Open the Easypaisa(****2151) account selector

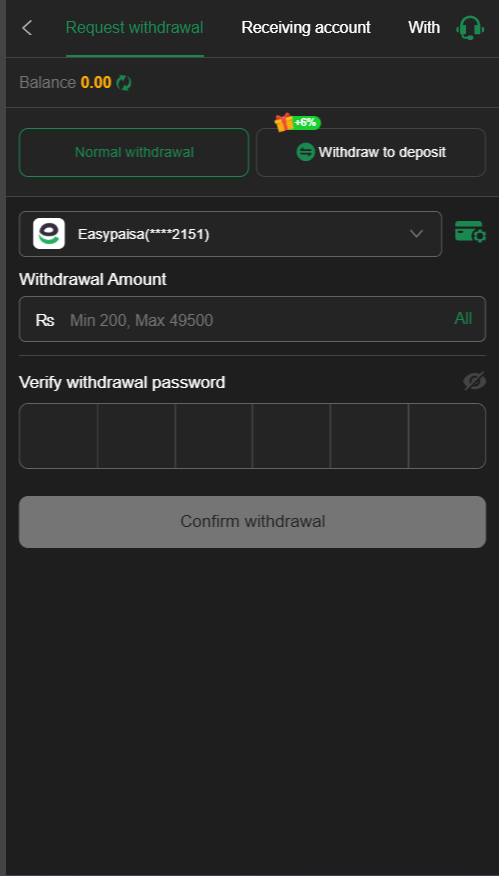[230, 234]
